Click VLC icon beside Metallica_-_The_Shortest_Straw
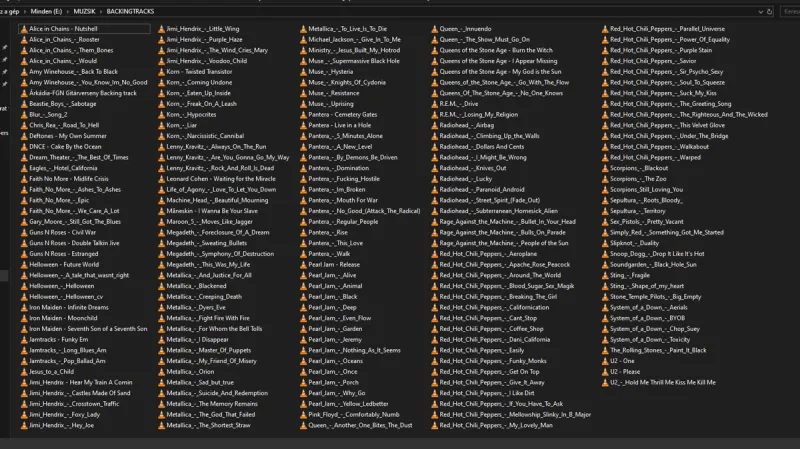 (161, 426)
